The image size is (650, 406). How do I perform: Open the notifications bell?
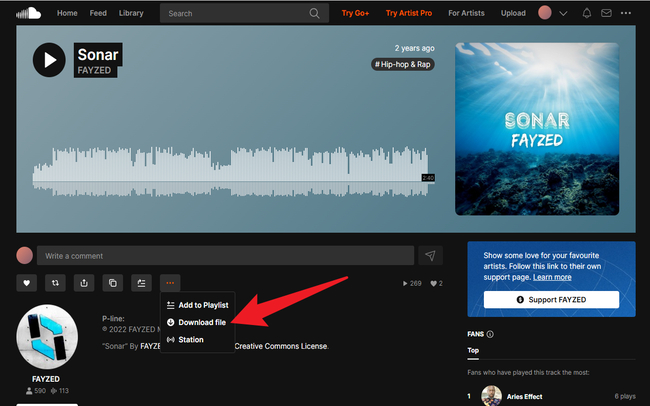[587, 13]
